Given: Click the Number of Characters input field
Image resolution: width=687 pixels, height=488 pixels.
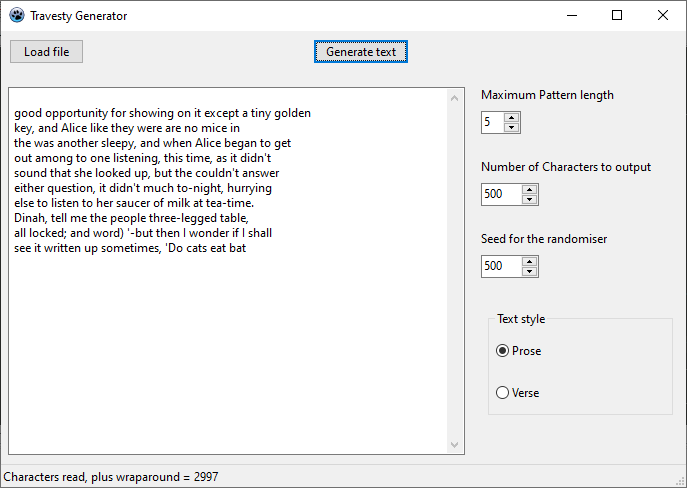Looking at the screenshot, I should tap(502, 194).
